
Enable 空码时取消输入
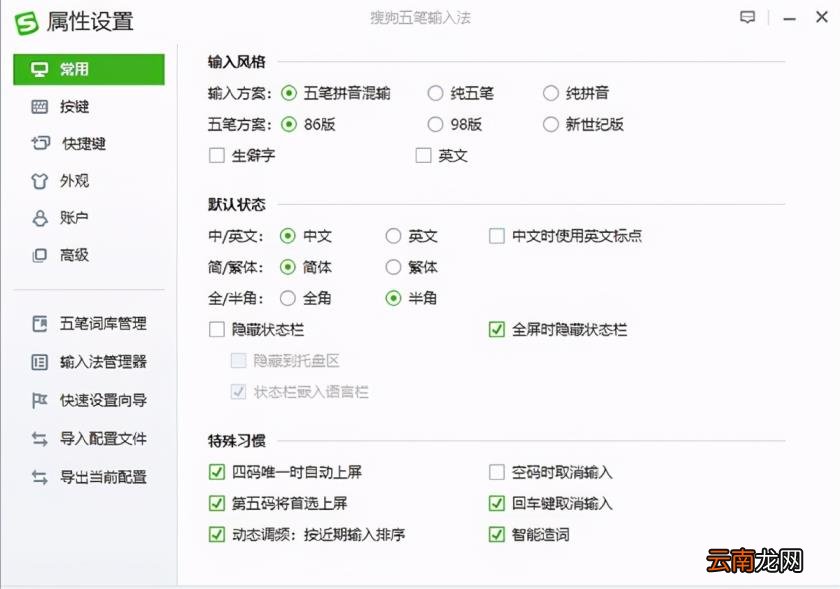497,472
